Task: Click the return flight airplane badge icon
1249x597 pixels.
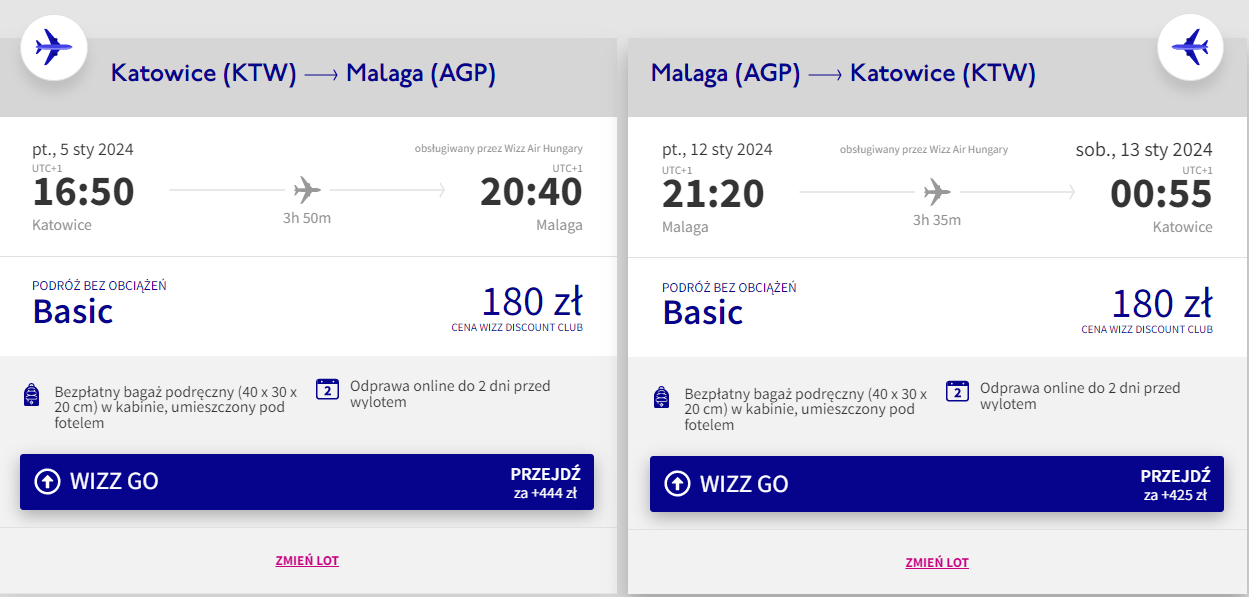Action: pyautogui.click(x=1190, y=47)
